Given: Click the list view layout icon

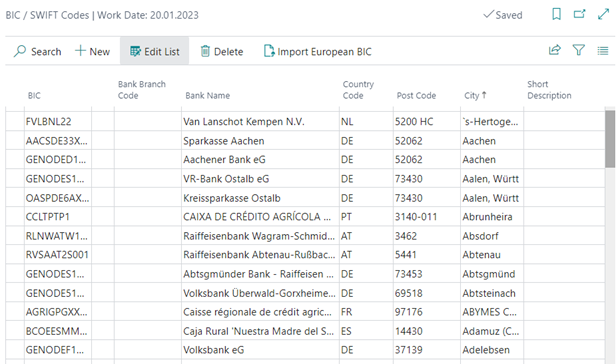Looking at the screenshot, I should tap(603, 51).
